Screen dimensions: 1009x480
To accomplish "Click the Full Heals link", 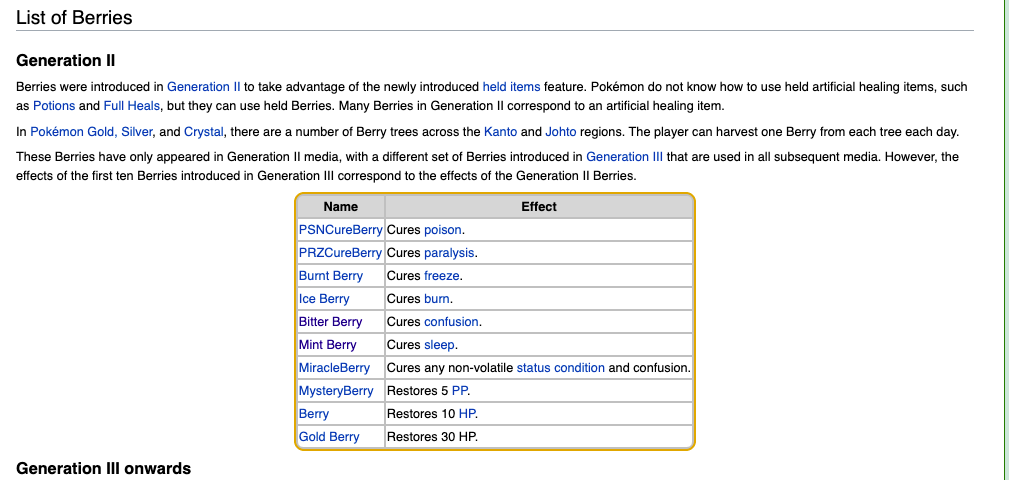I will tap(131, 106).
